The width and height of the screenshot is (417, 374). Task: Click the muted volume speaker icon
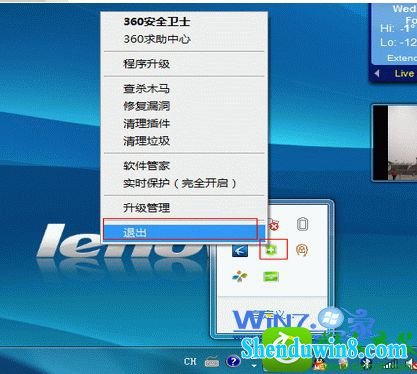coord(411,364)
